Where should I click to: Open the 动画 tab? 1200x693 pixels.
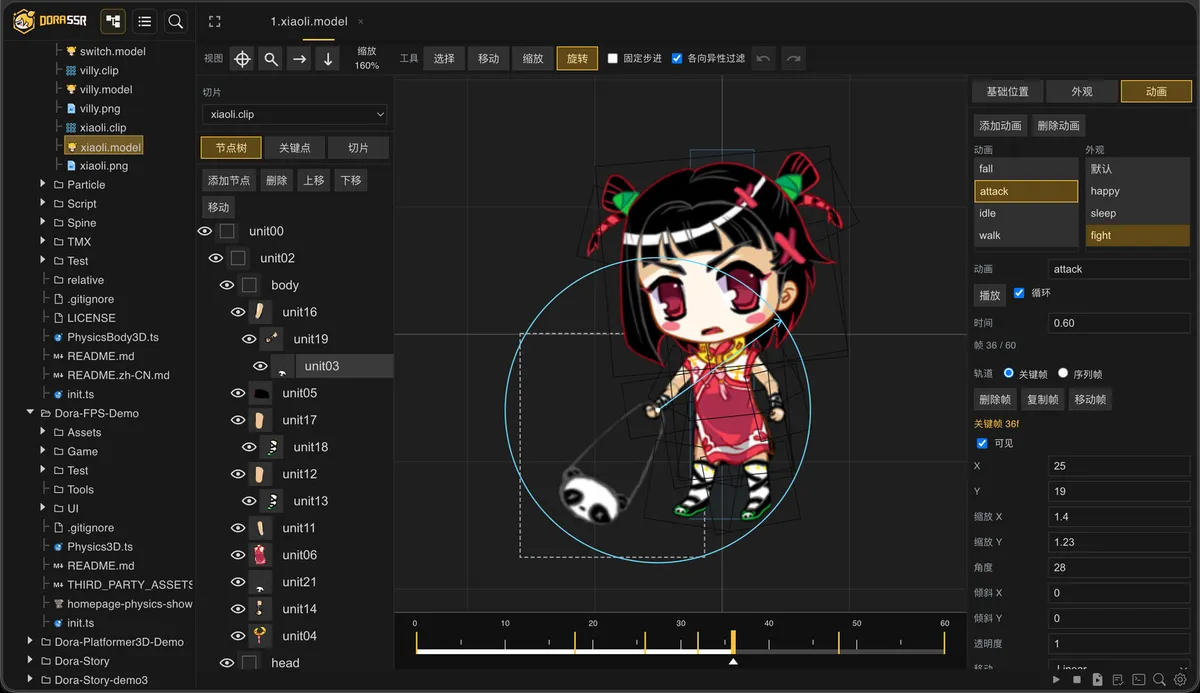tap(1156, 91)
